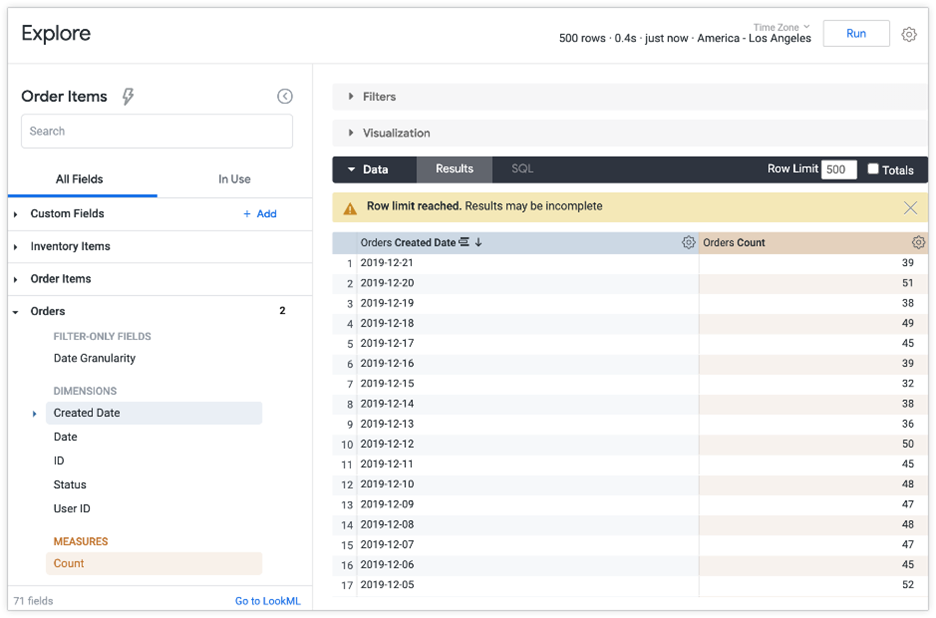This screenshot has width=936, height=618.
Task: Collapse the field picker with arrow icon
Action: point(285,97)
